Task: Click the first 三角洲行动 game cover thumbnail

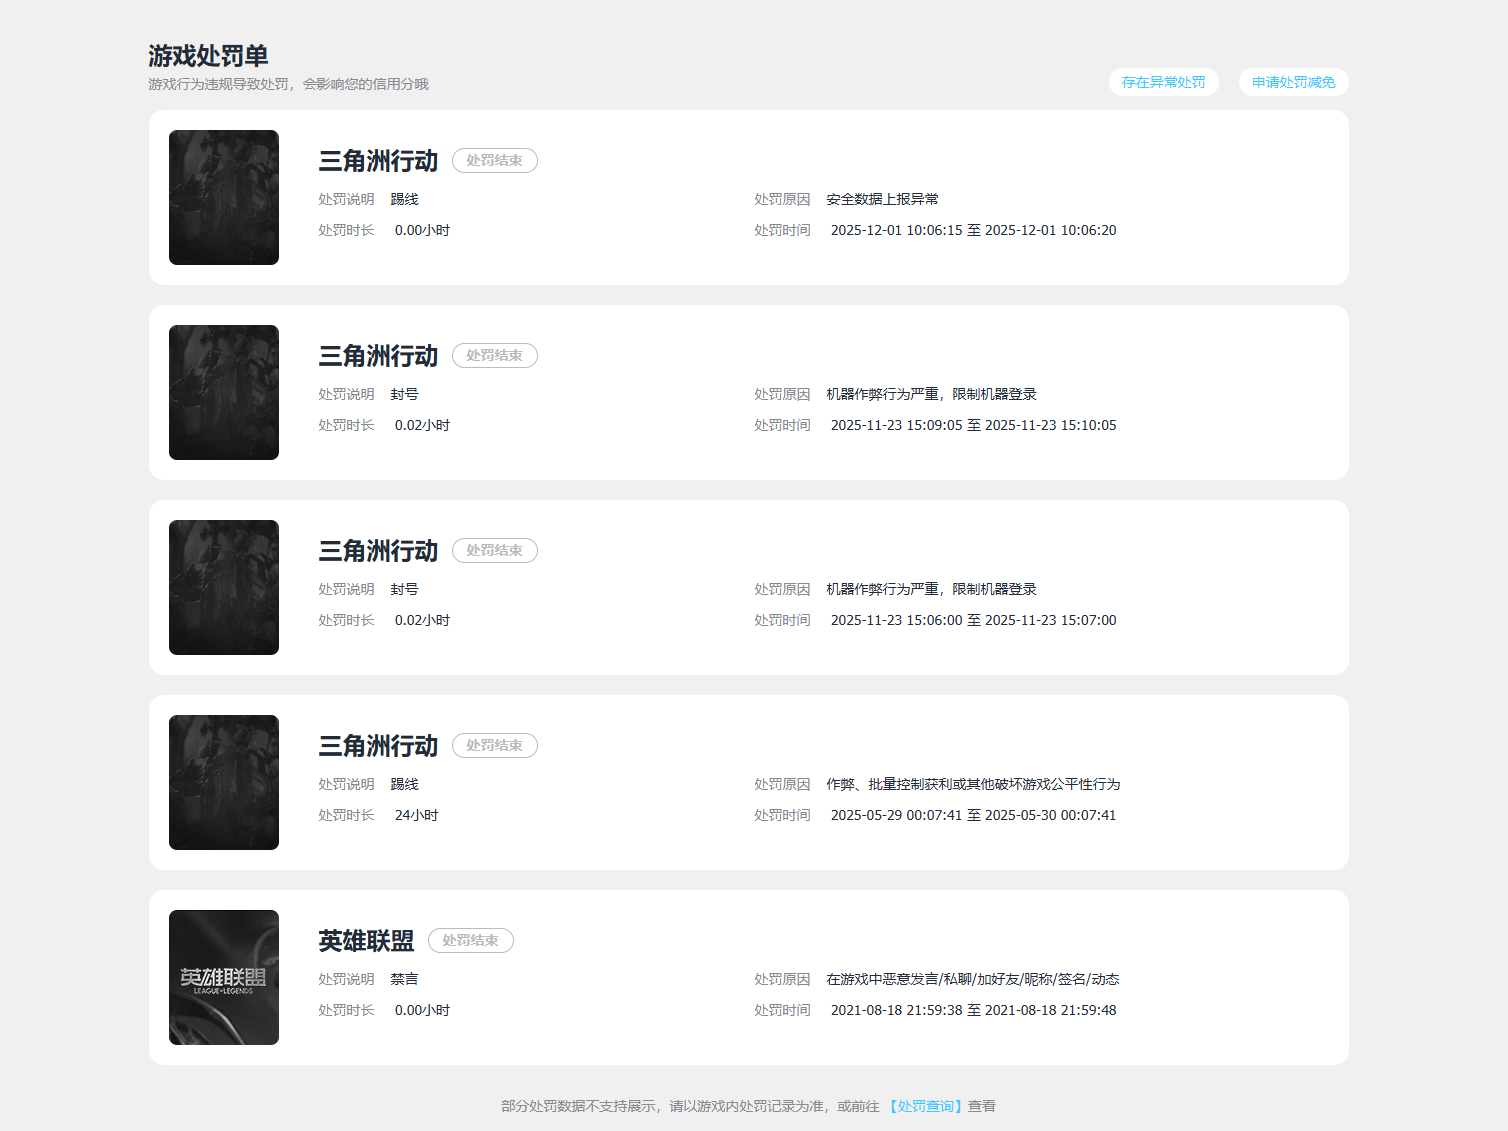Action: point(224,197)
